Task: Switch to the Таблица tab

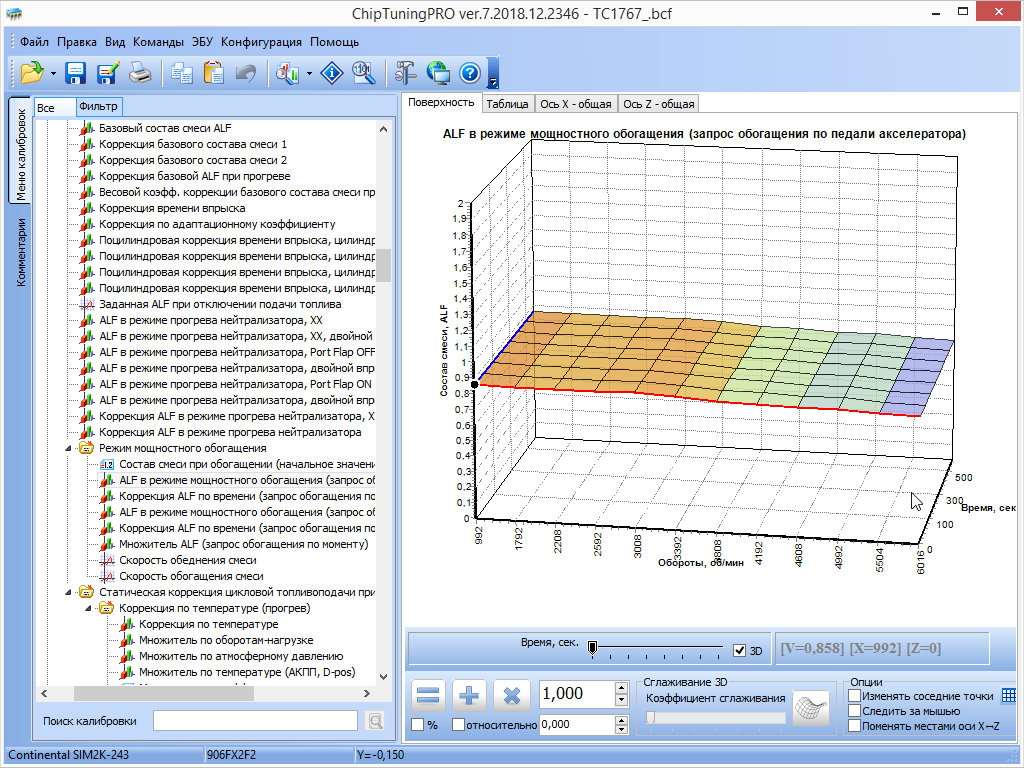Action: click(507, 104)
